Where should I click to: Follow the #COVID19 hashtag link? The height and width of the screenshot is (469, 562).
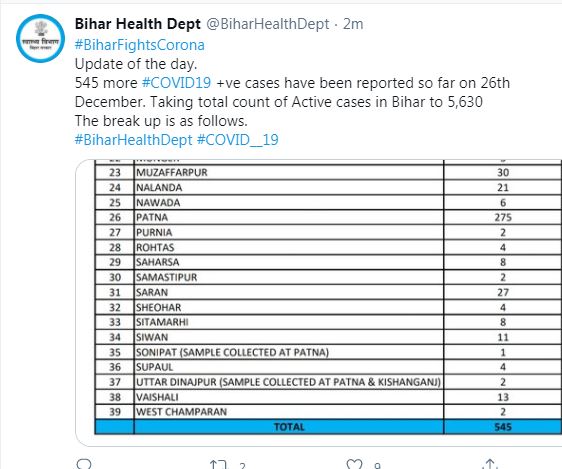coord(177,83)
